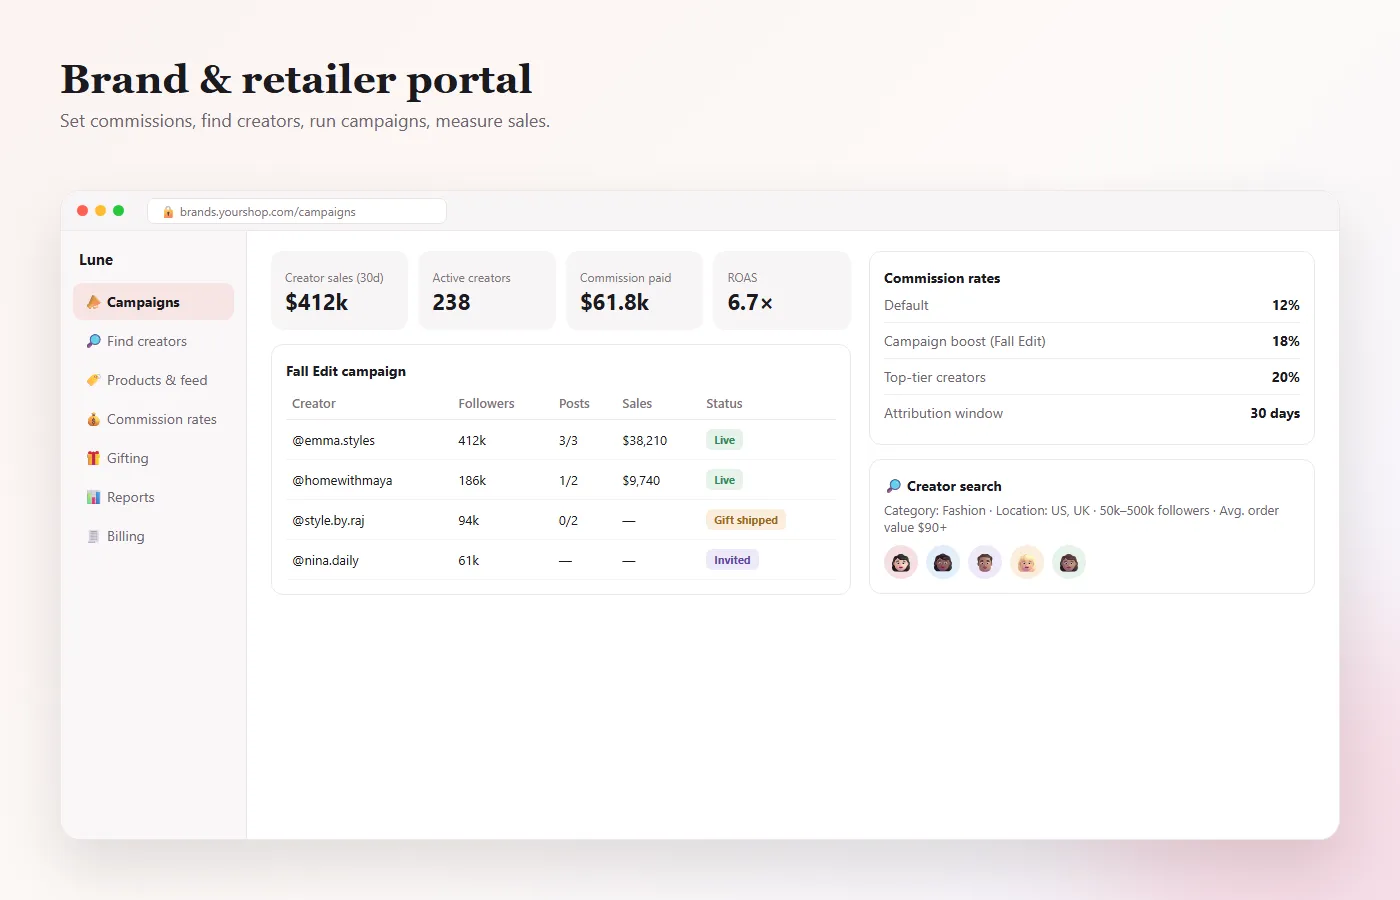The width and height of the screenshot is (1400, 900).
Task: Sort by the Creator column header
Action: point(314,404)
